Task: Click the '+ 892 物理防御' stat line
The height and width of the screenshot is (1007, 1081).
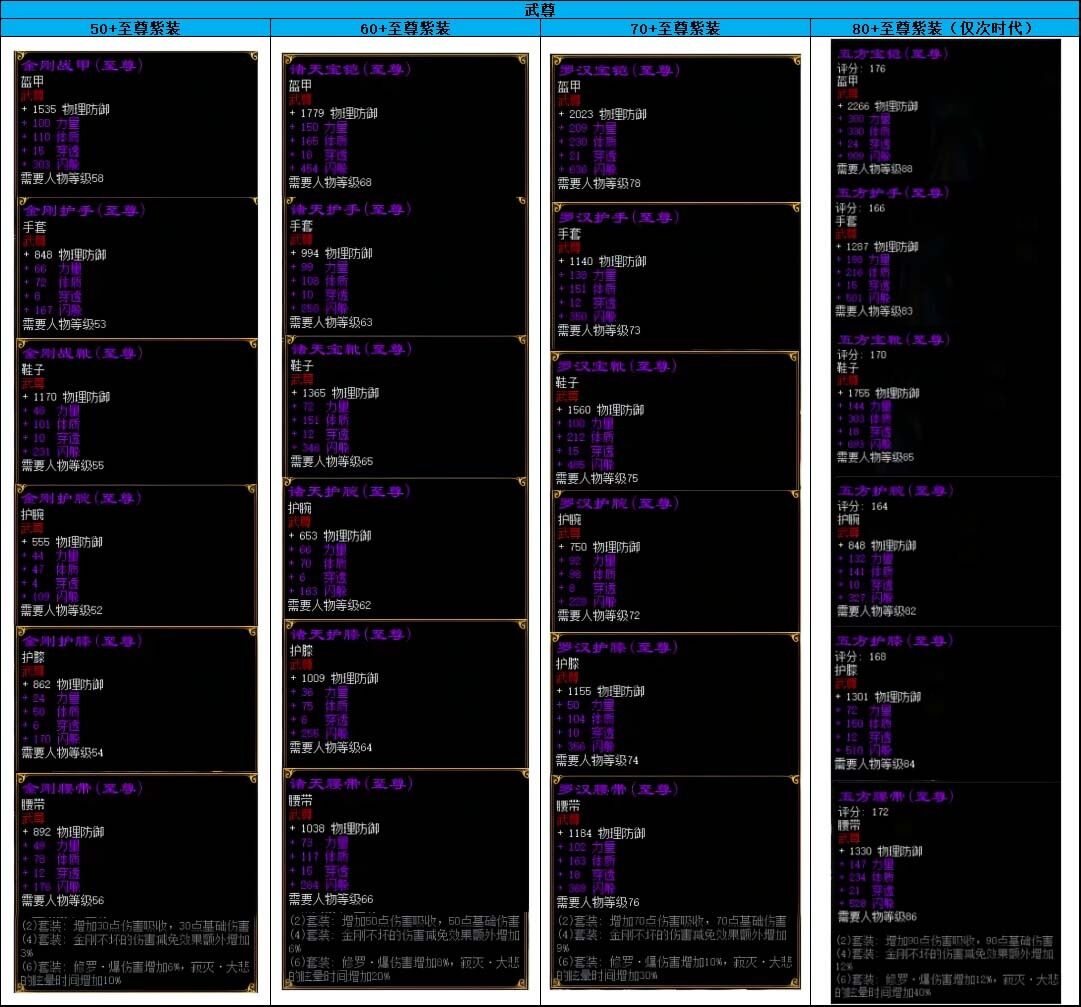Action: coord(63,832)
